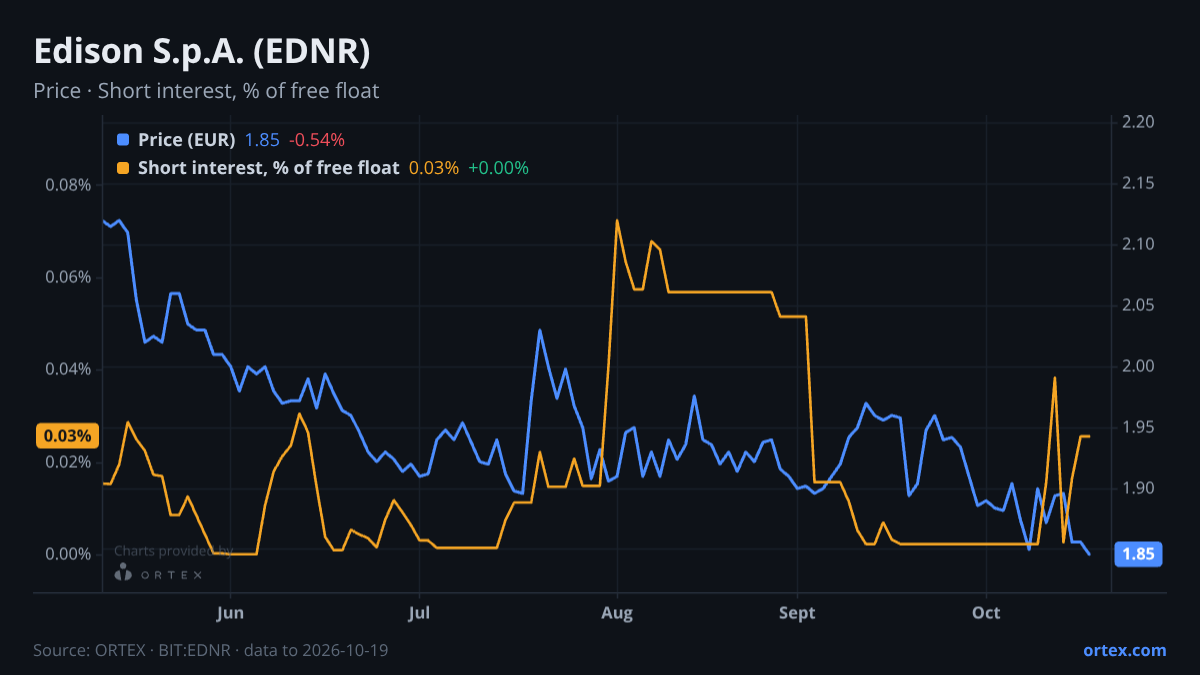The width and height of the screenshot is (1200, 675).
Task: Click the Jul x-axis label
Action: click(x=419, y=612)
